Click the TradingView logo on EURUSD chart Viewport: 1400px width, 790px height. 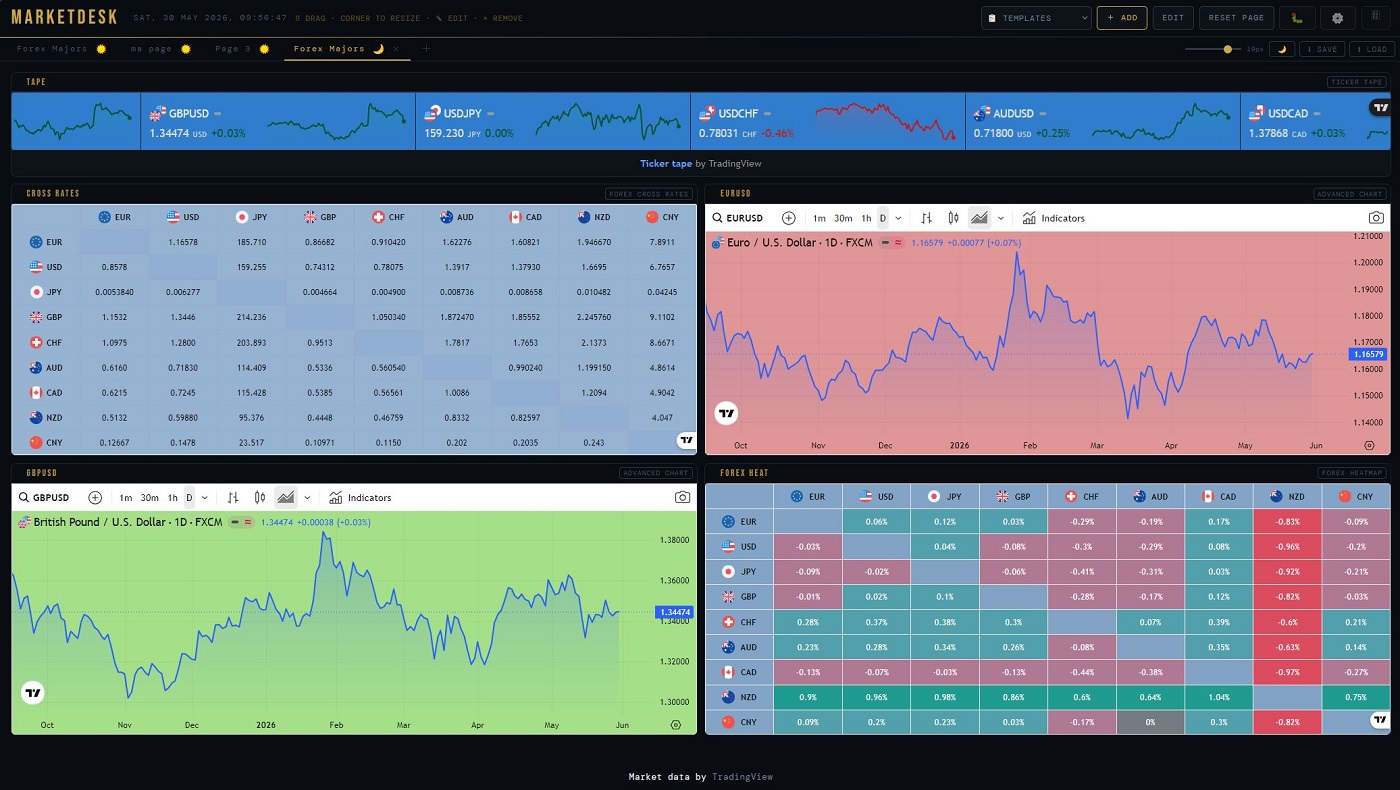[727, 413]
